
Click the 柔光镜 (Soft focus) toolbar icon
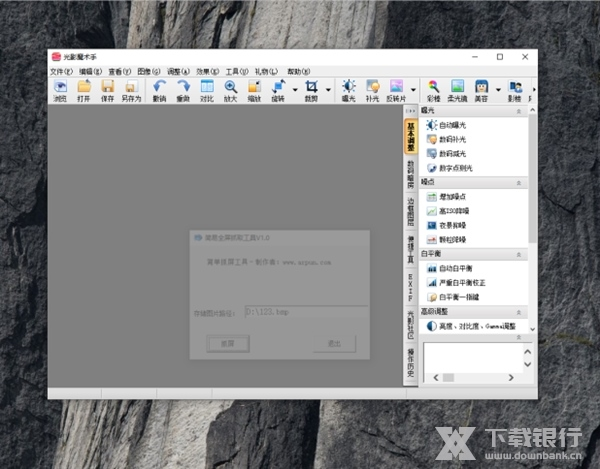coord(457,90)
